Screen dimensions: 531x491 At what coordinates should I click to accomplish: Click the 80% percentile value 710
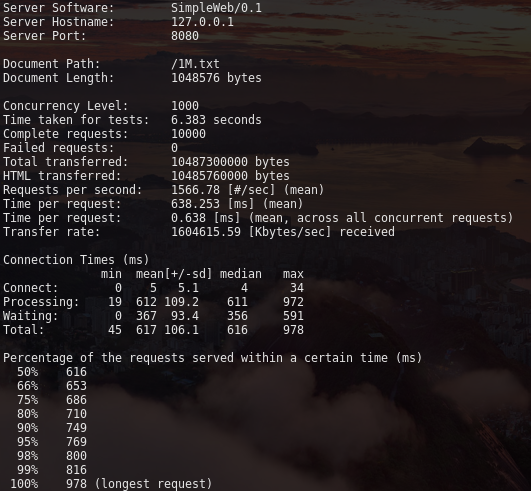pos(77,414)
